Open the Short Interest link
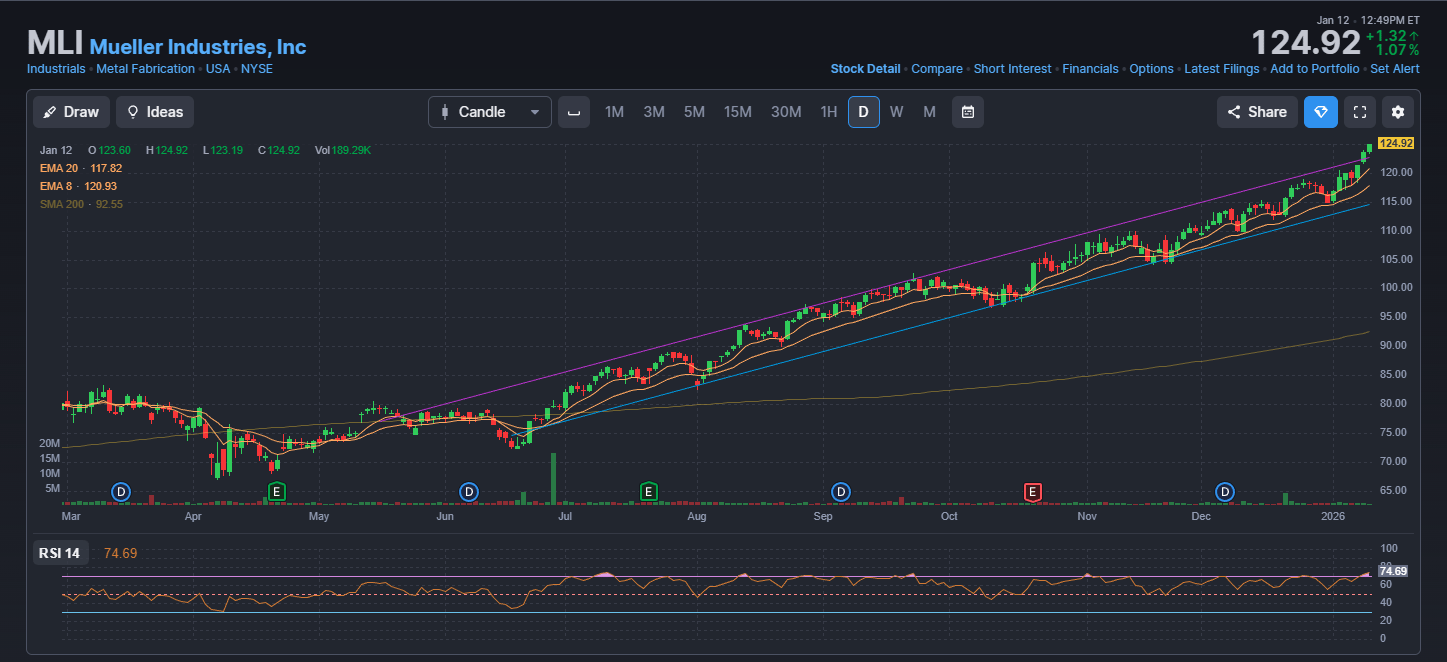 (x=1012, y=69)
